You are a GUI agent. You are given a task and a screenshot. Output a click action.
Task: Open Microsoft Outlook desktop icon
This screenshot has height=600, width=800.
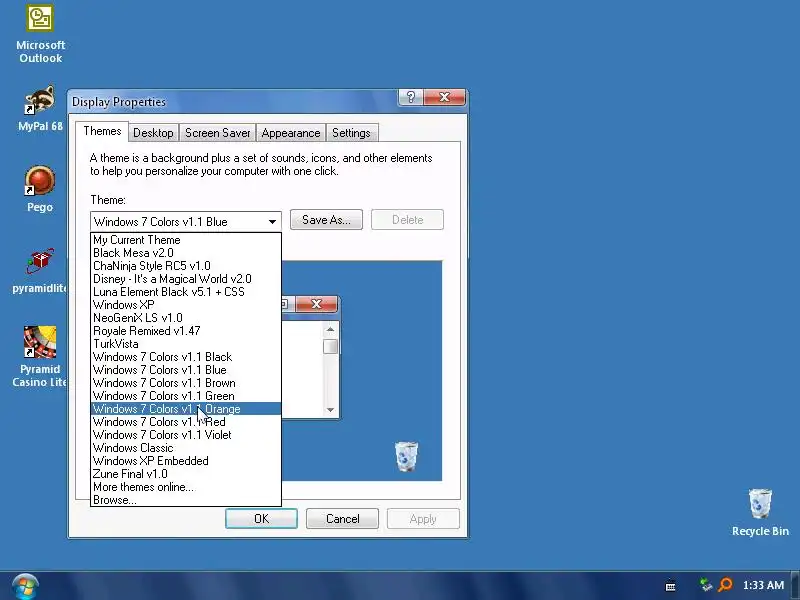40,34
